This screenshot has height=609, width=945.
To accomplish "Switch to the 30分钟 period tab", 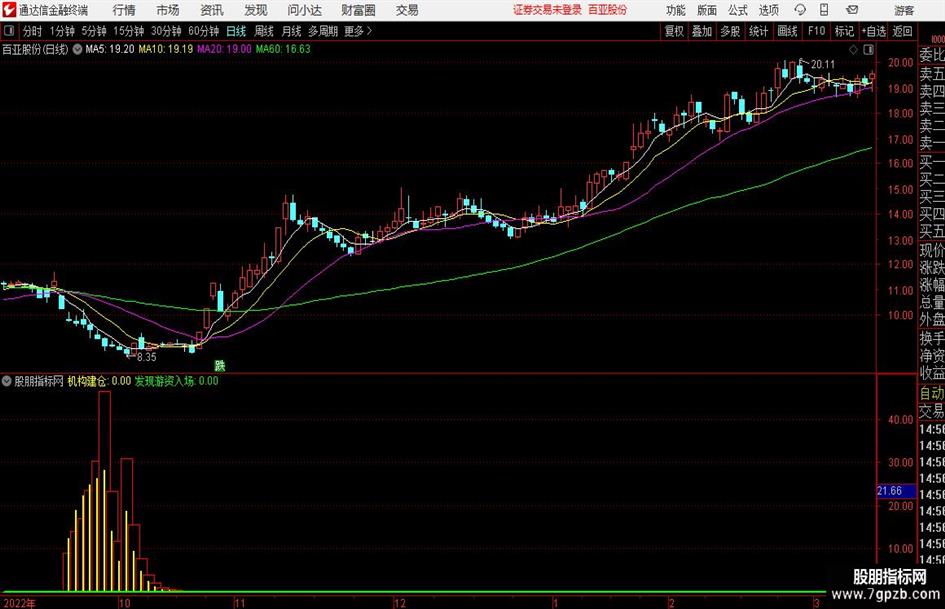I will click(166, 31).
